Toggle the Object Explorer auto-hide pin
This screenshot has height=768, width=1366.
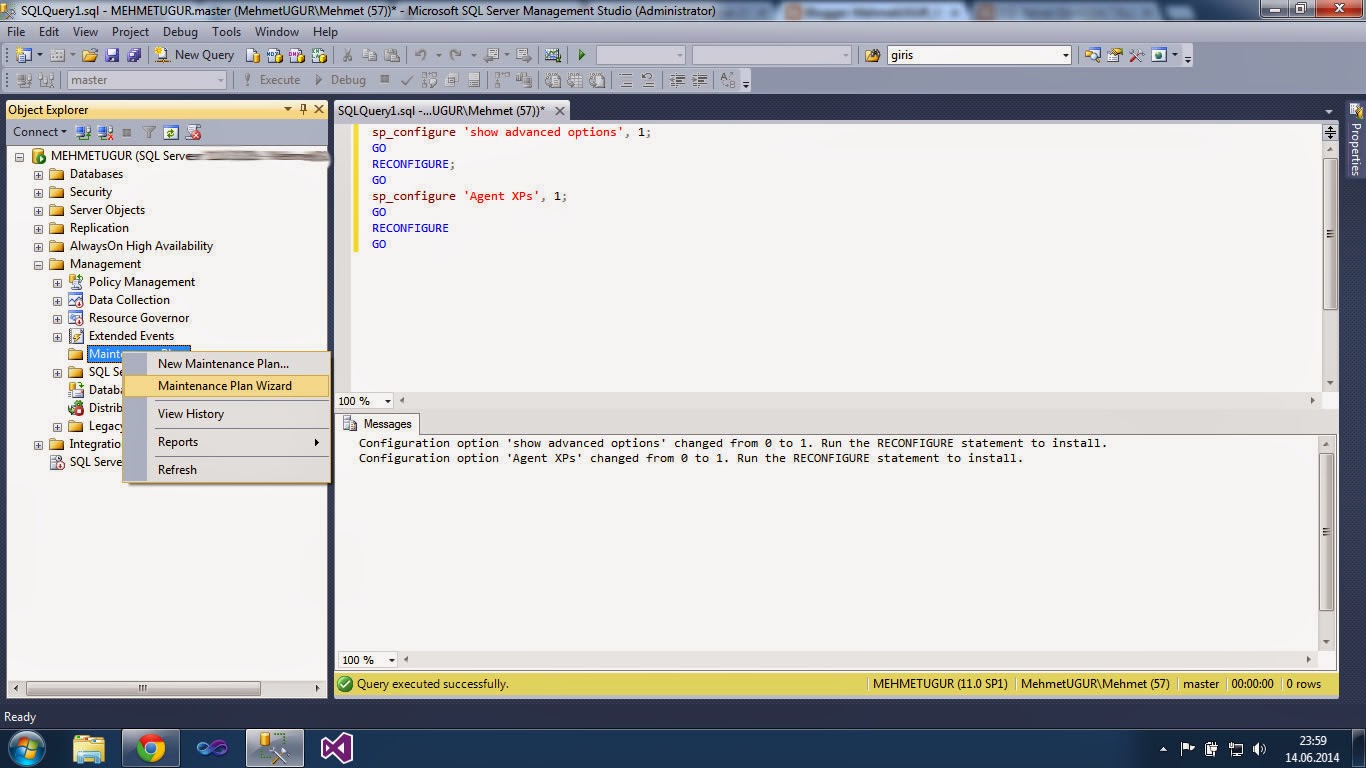[x=303, y=109]
